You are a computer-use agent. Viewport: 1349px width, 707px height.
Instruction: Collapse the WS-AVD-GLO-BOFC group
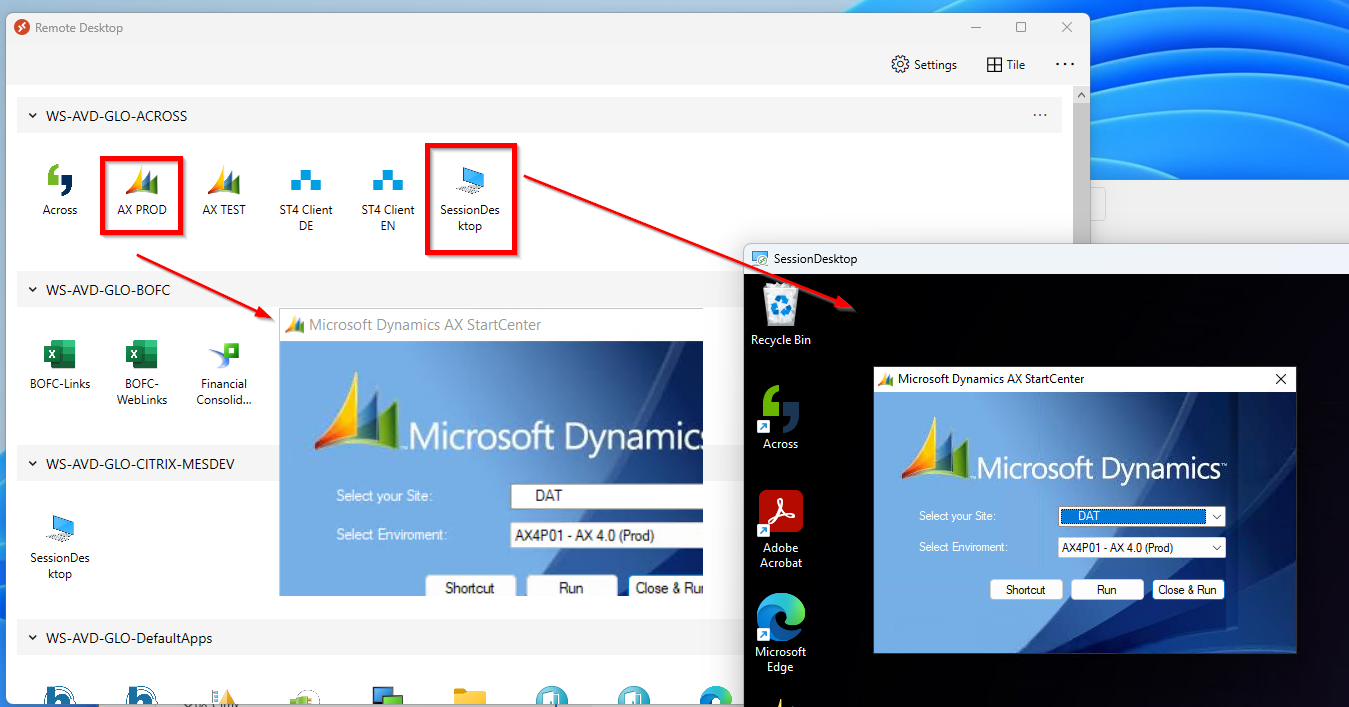32,290
